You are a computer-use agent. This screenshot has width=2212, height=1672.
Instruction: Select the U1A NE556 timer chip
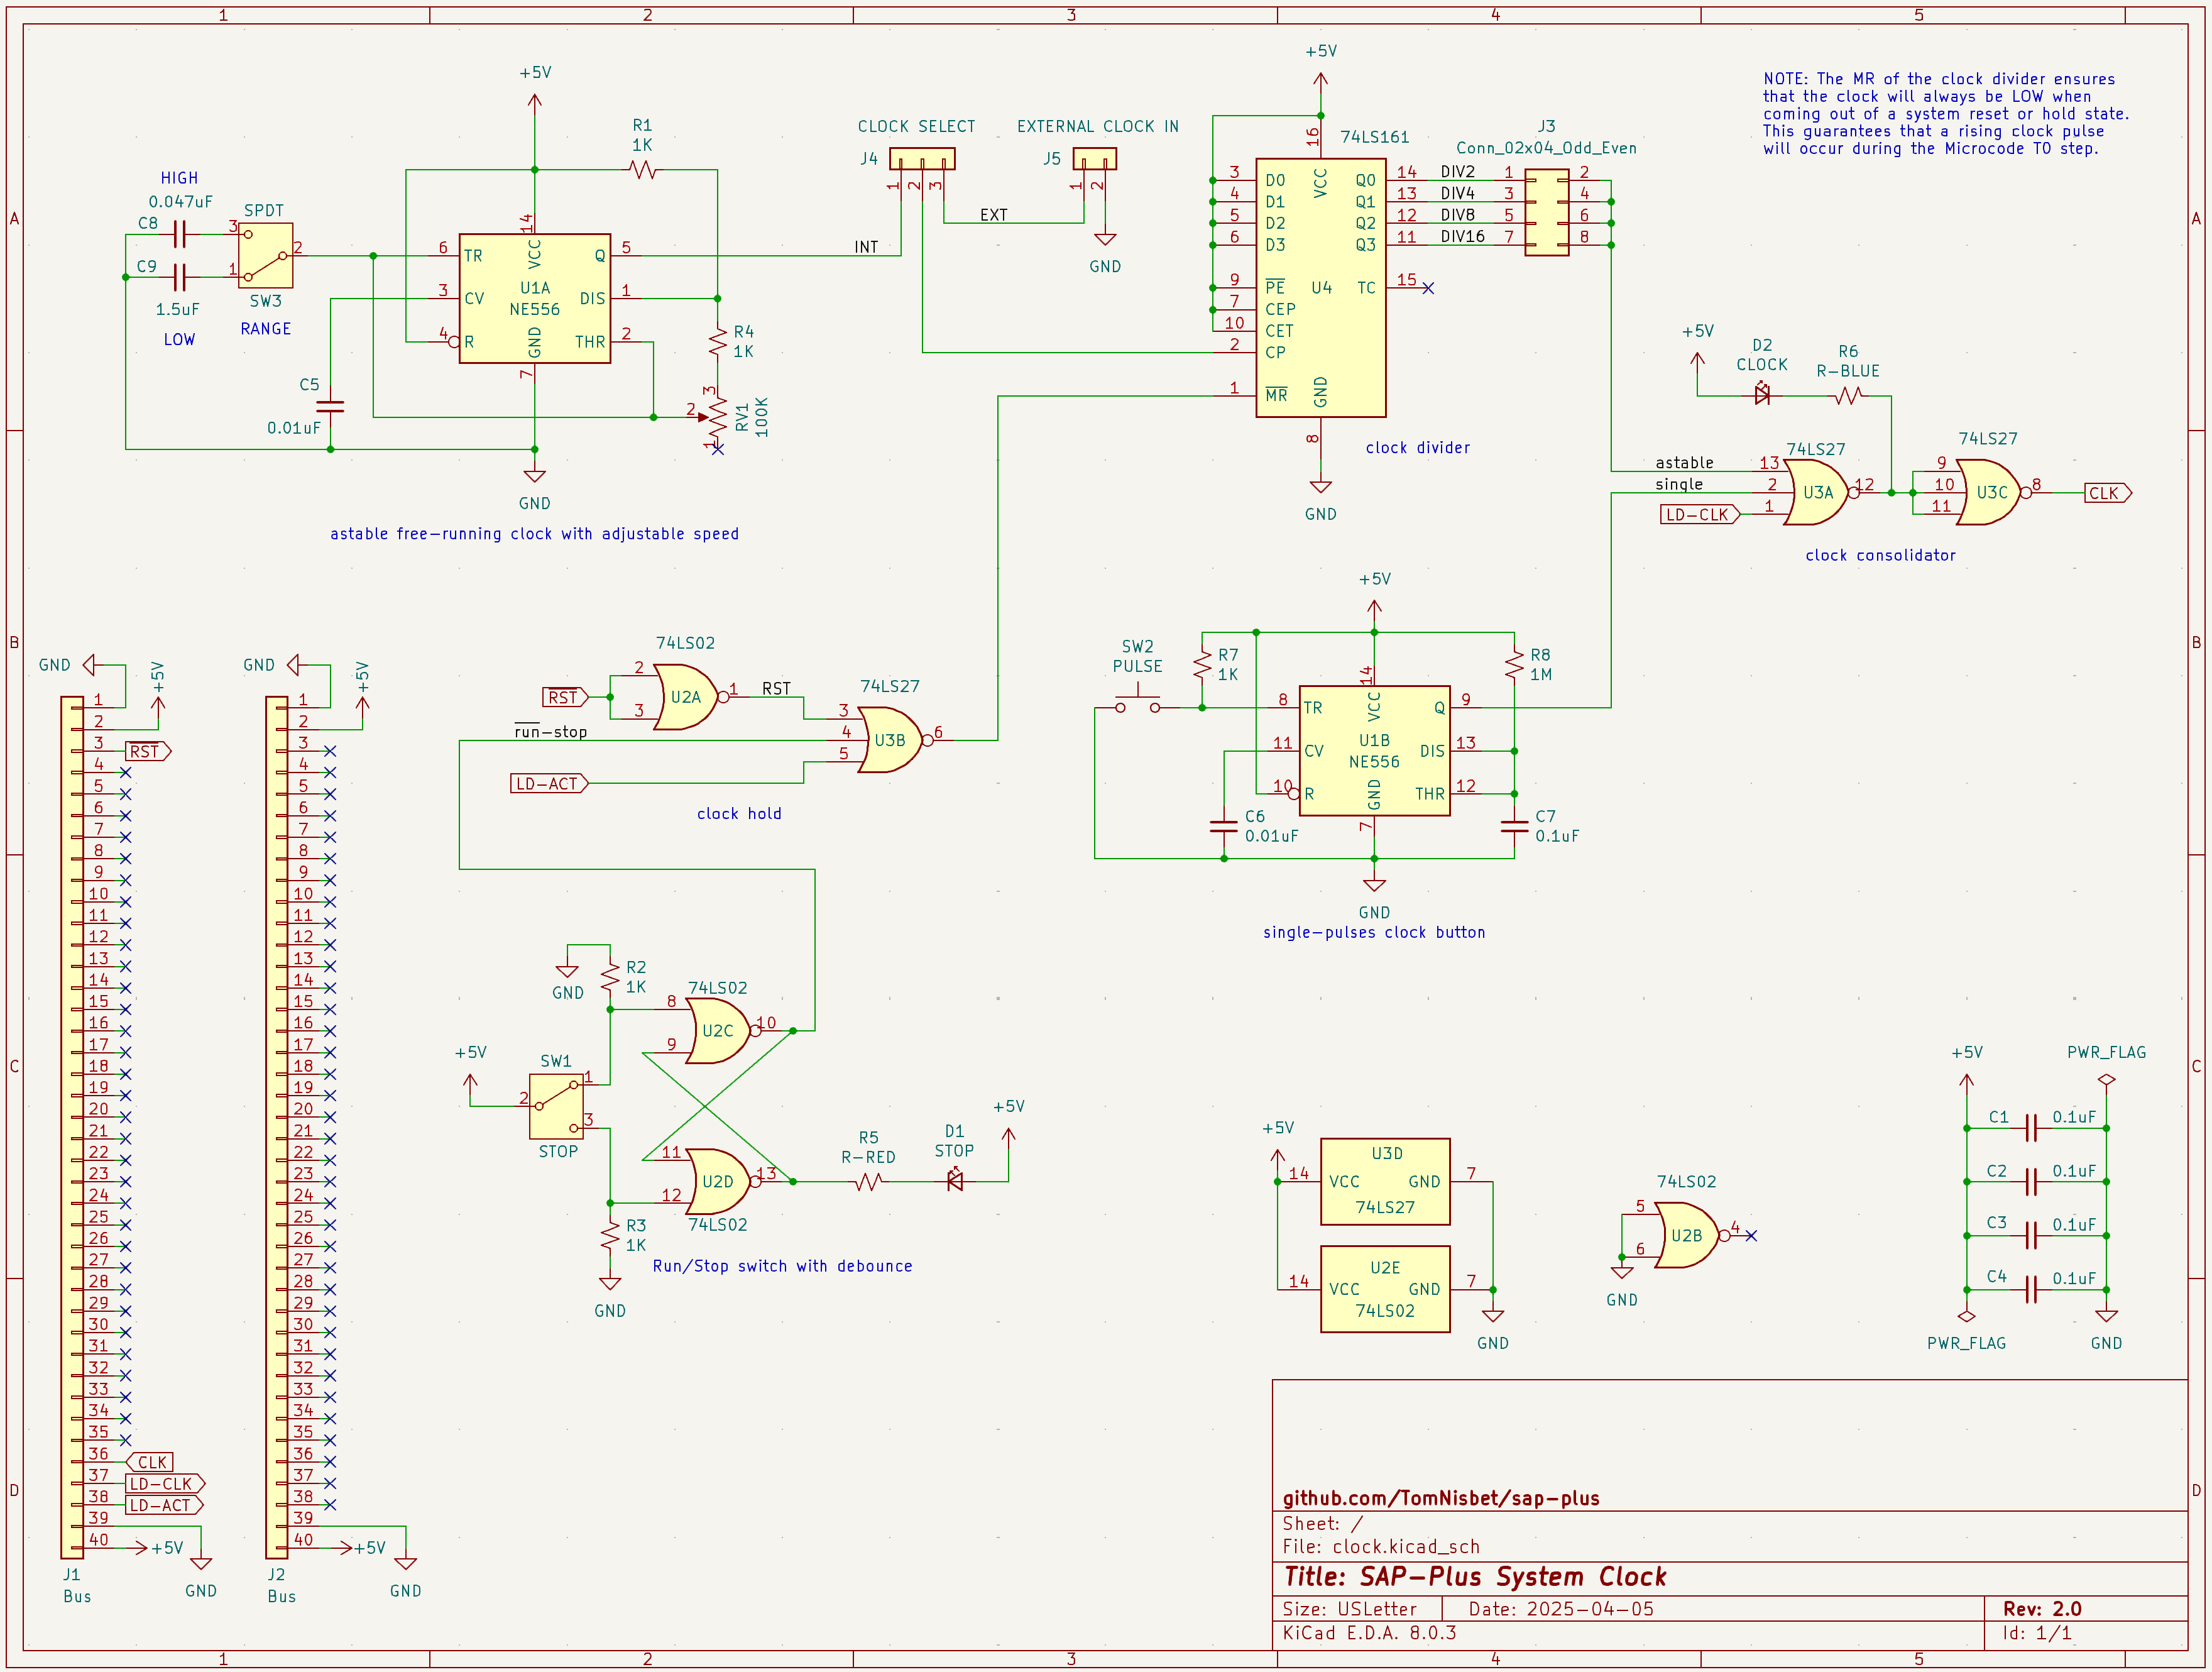534,298
